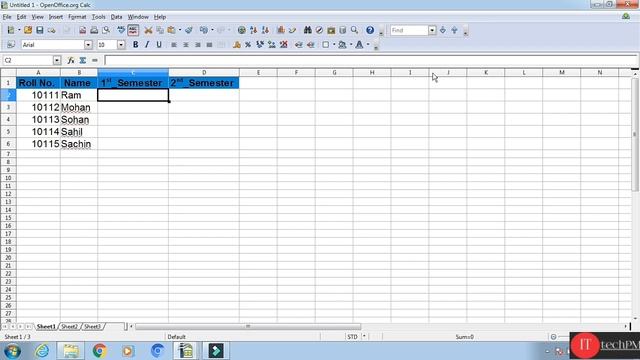The width and height of the screenshot is (640, 360).
Task: Click Format Paintbrush icon
Action: click(189, 30)
